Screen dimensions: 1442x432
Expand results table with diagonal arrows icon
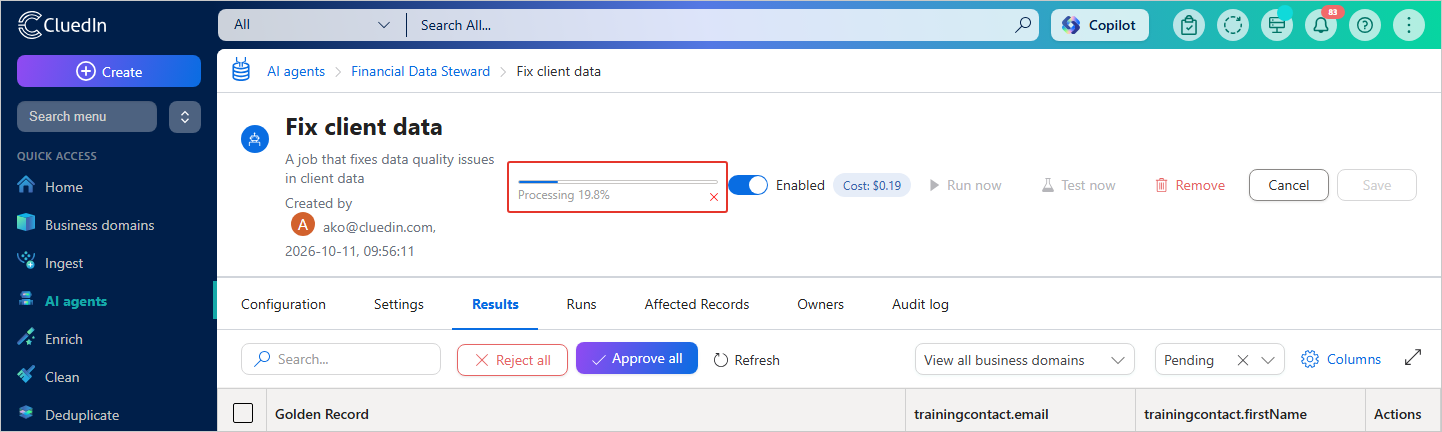pyautogui.click(x=1413, y=357)
